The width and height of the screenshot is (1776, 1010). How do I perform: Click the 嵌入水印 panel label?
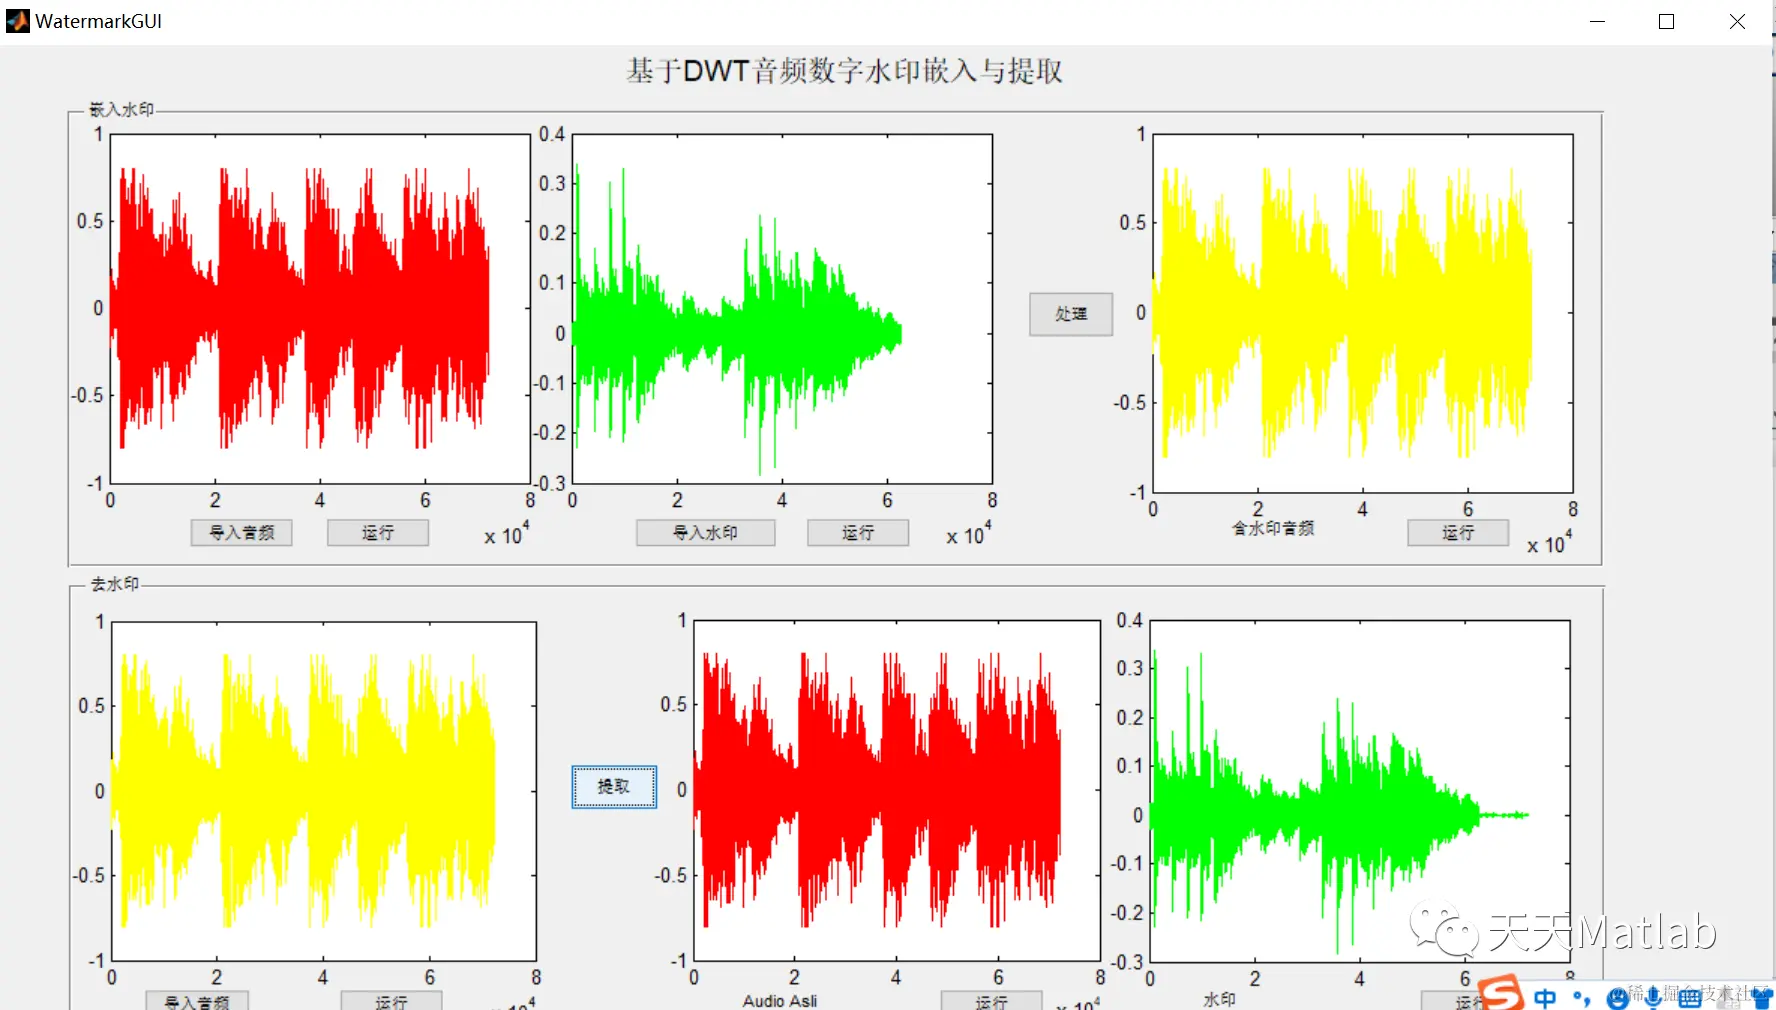point(121,109)
